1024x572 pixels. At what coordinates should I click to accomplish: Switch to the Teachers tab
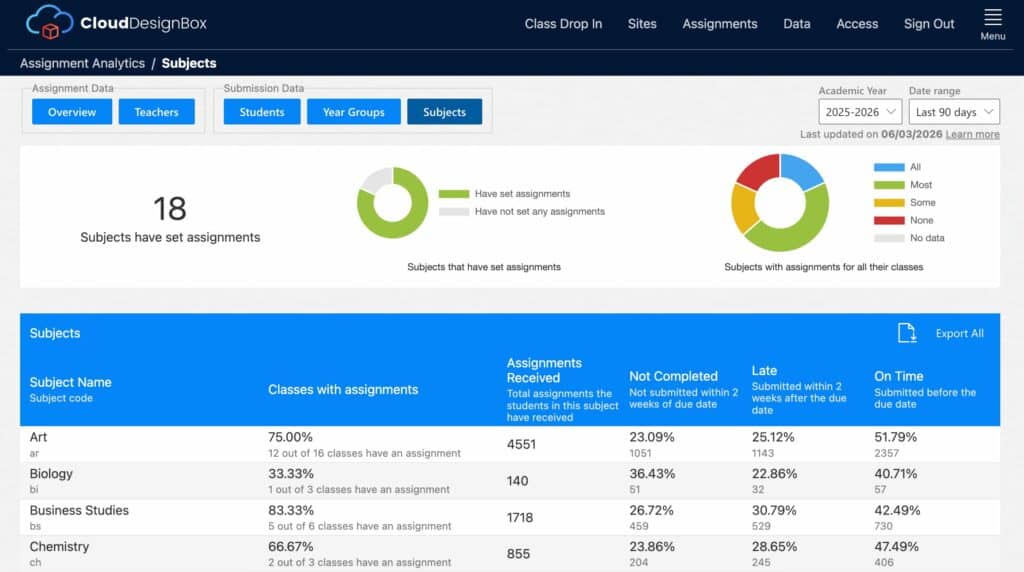point(157,112)
